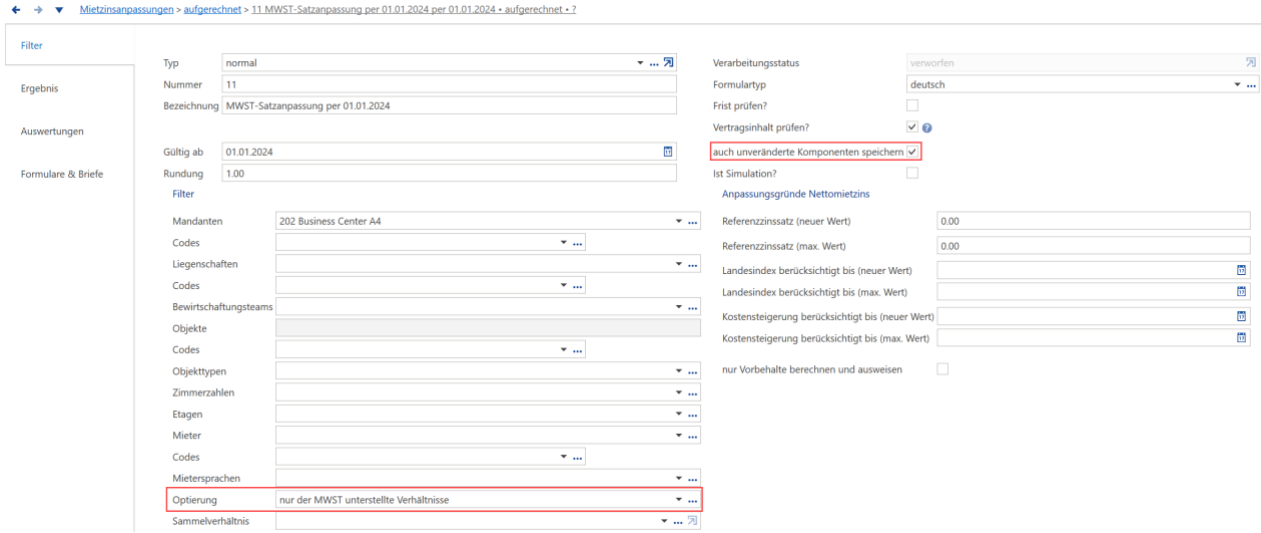This screenshot has height=533, width=1261.
Task: Click ellipsis of Codes field below Mieter
Action: [577, 457]
